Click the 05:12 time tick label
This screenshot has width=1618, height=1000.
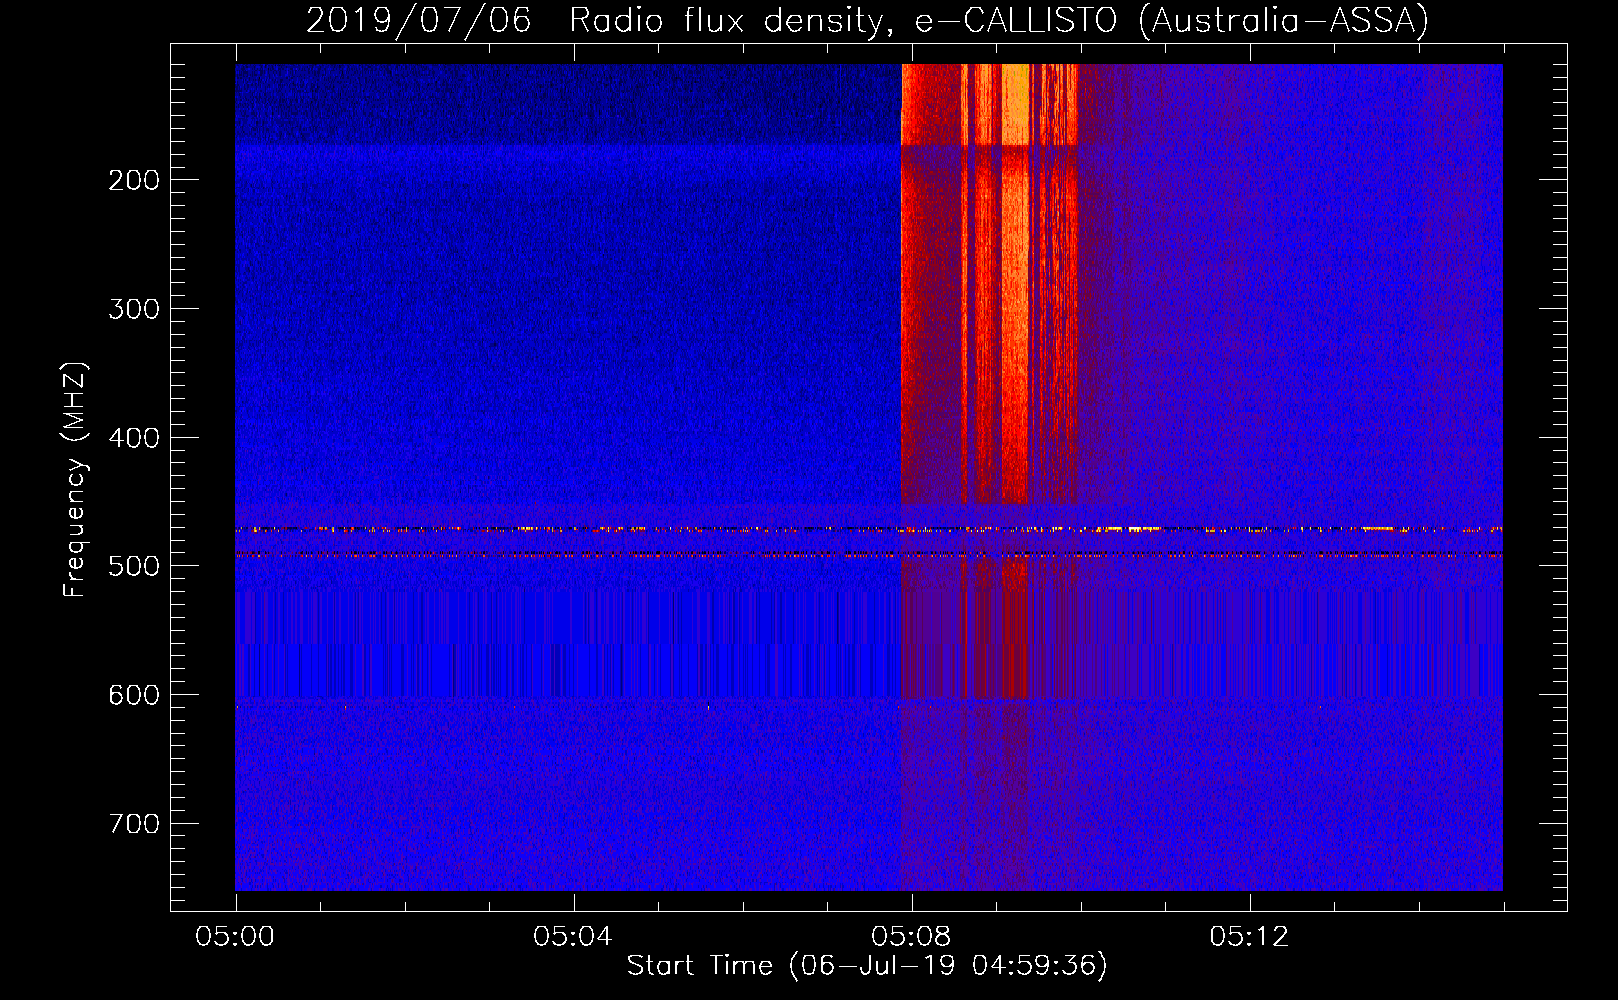(x=1249, y=937)
